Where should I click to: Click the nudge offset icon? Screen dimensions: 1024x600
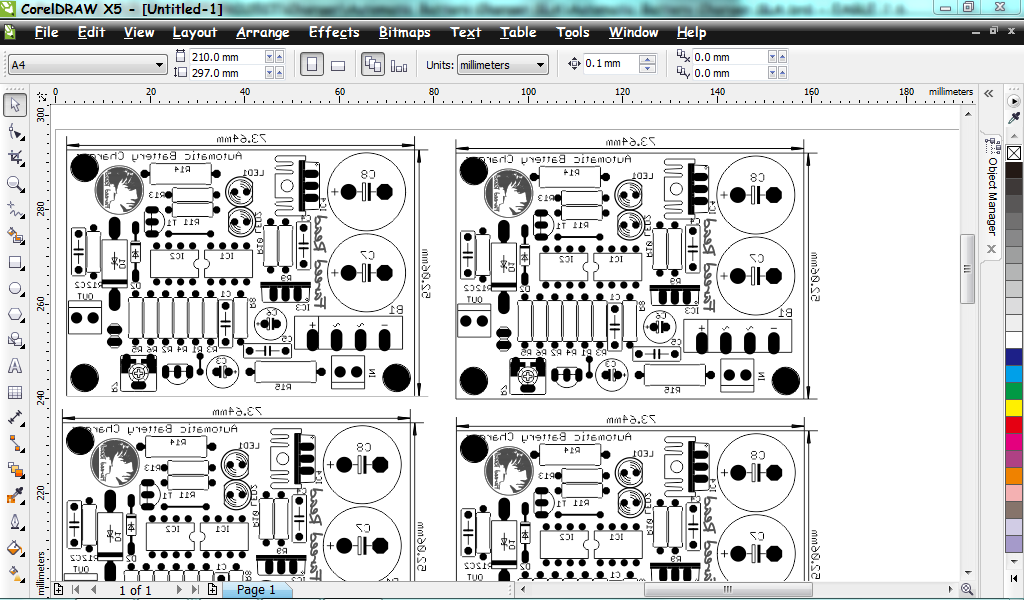pyautogui.click(x=574, y=63)
